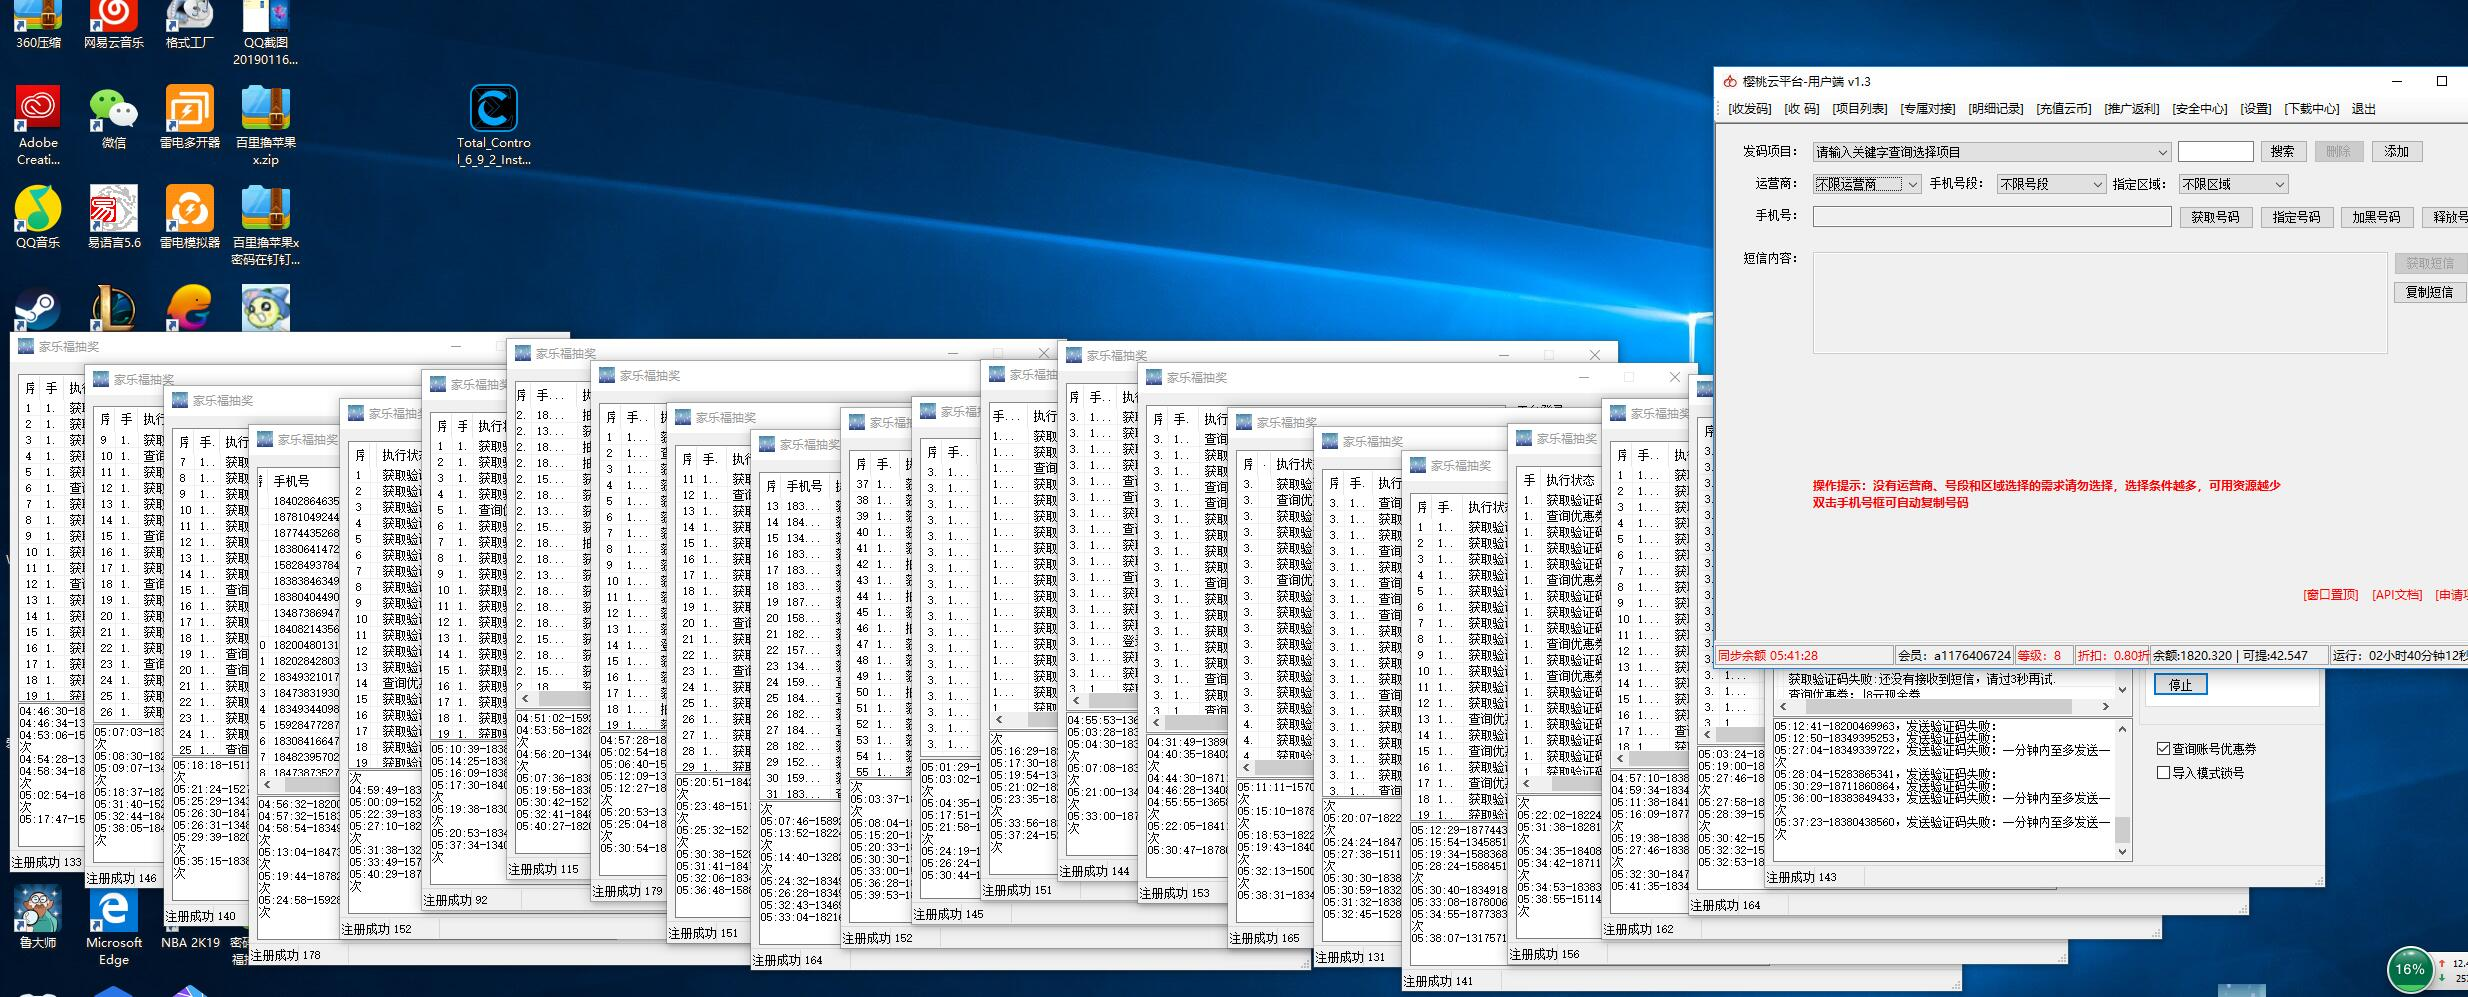Uncheck the 查询账号优惠券 checkbox

[2163, 749]
